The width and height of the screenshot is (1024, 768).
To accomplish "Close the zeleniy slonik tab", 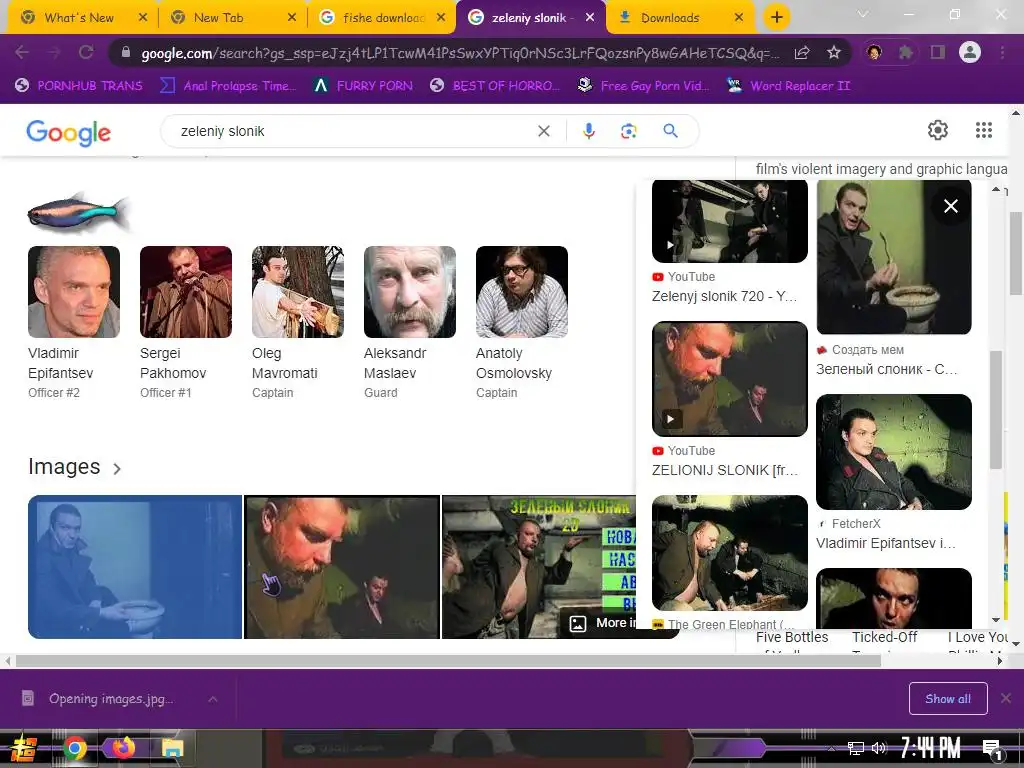I will pyautogui.click(x=590, y=18).
